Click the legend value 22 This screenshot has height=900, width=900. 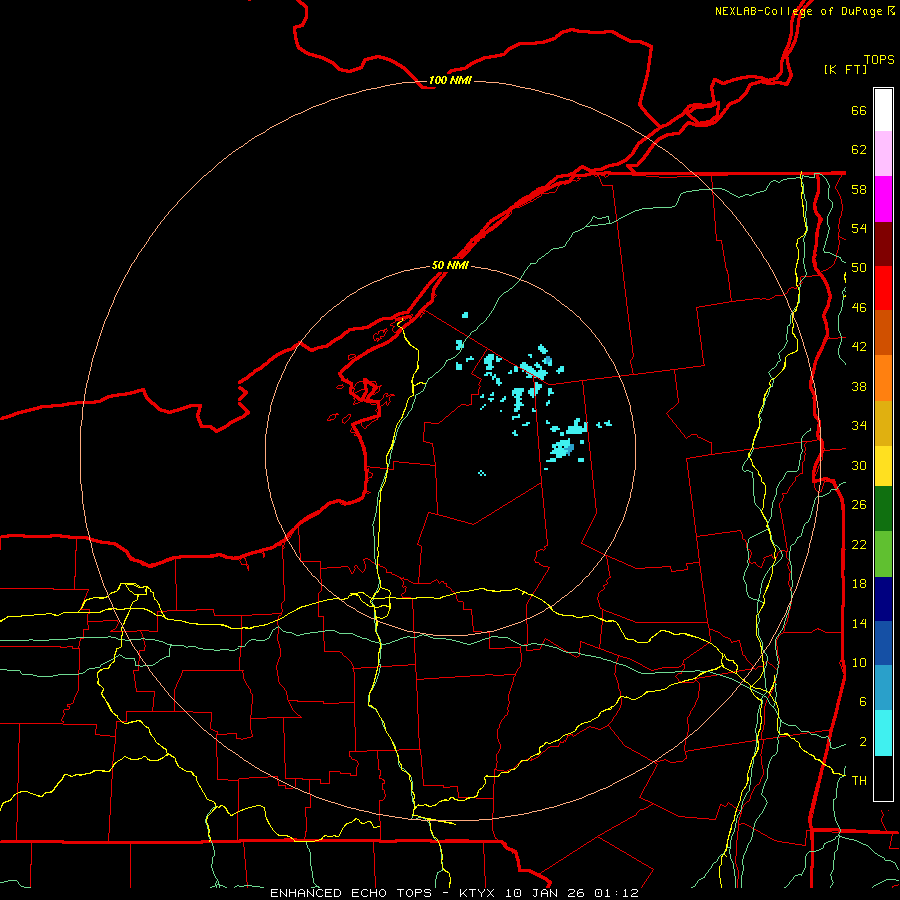pos(859,544)
